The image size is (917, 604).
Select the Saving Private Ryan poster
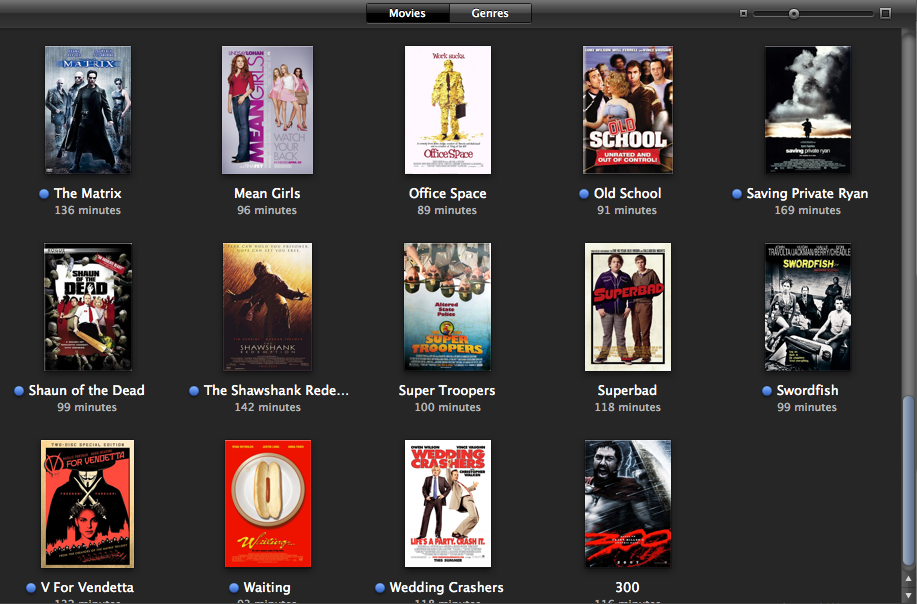coord(808,109)
